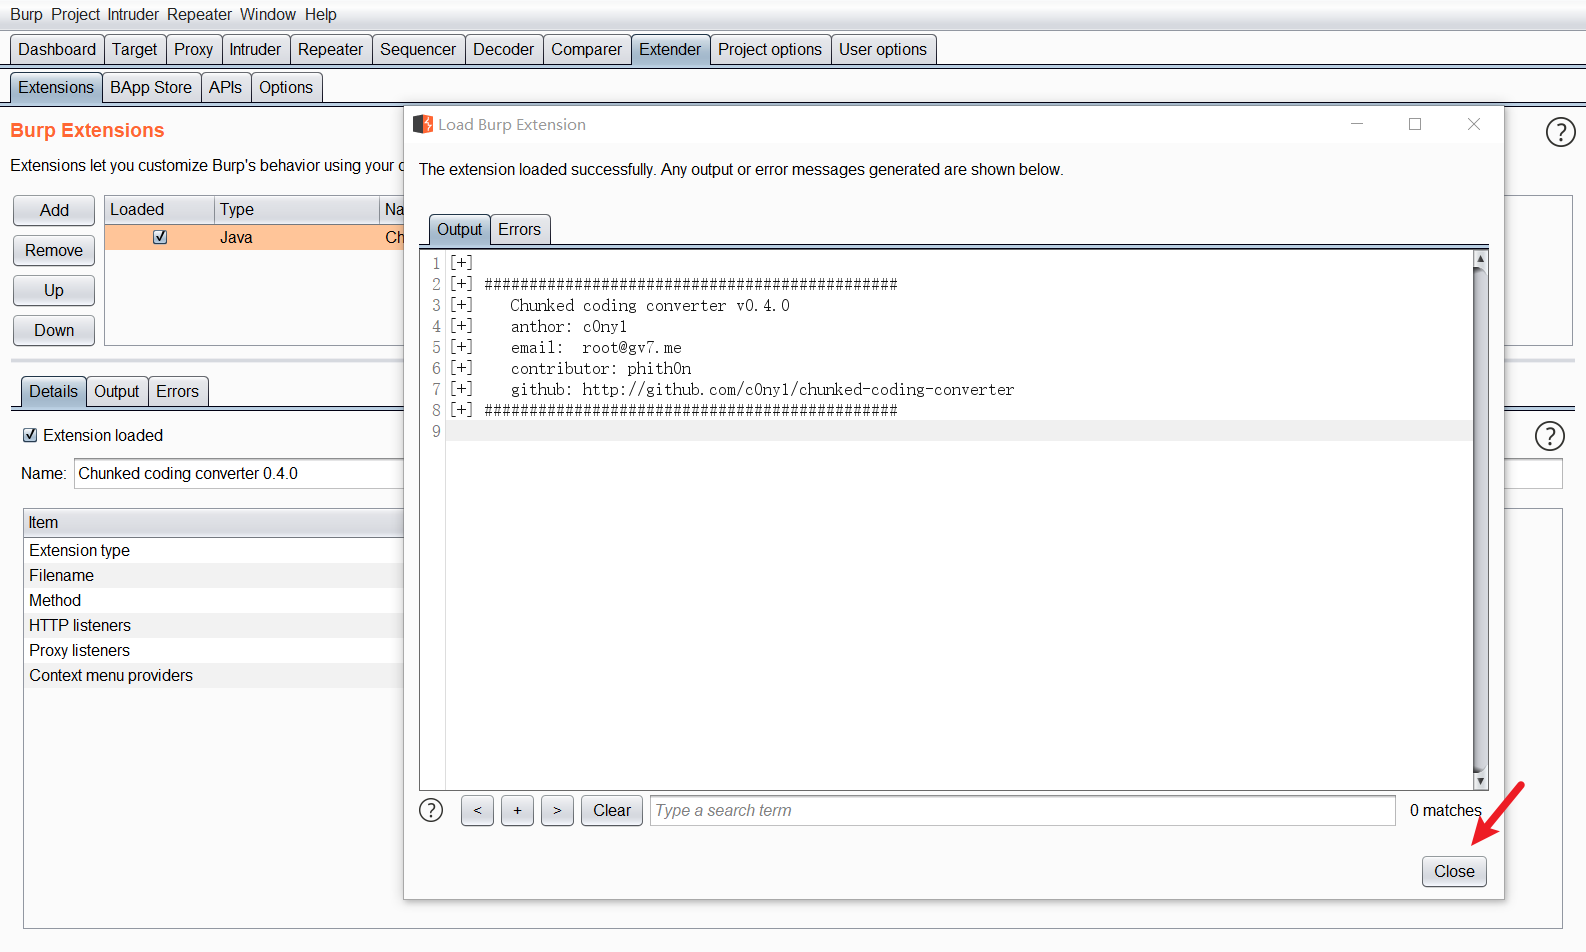Screen dimensions: 1586x952
Task: Switch to the Project options tab
Action: [770, 49]
